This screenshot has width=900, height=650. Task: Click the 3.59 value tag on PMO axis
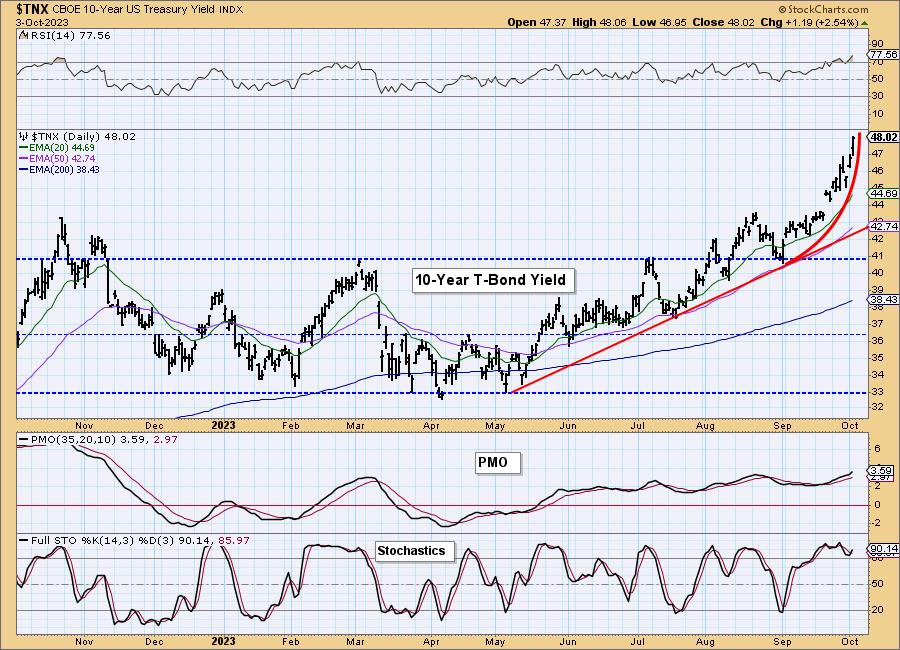pyautogui.click(x=881, y=470)
